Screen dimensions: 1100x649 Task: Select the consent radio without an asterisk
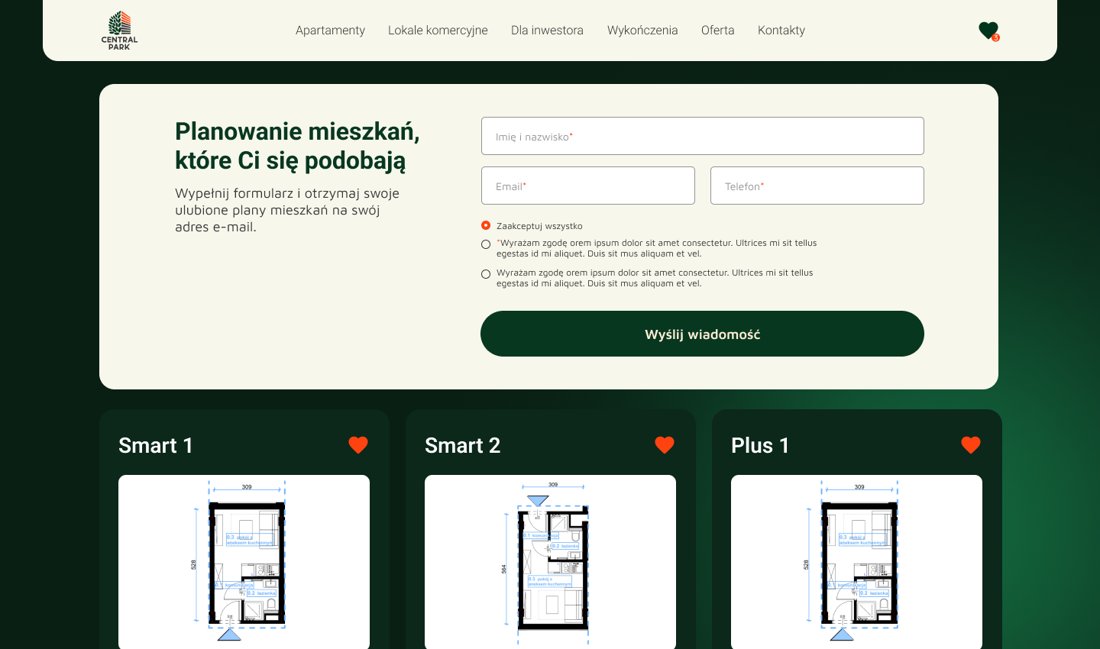tap(485, 274)
